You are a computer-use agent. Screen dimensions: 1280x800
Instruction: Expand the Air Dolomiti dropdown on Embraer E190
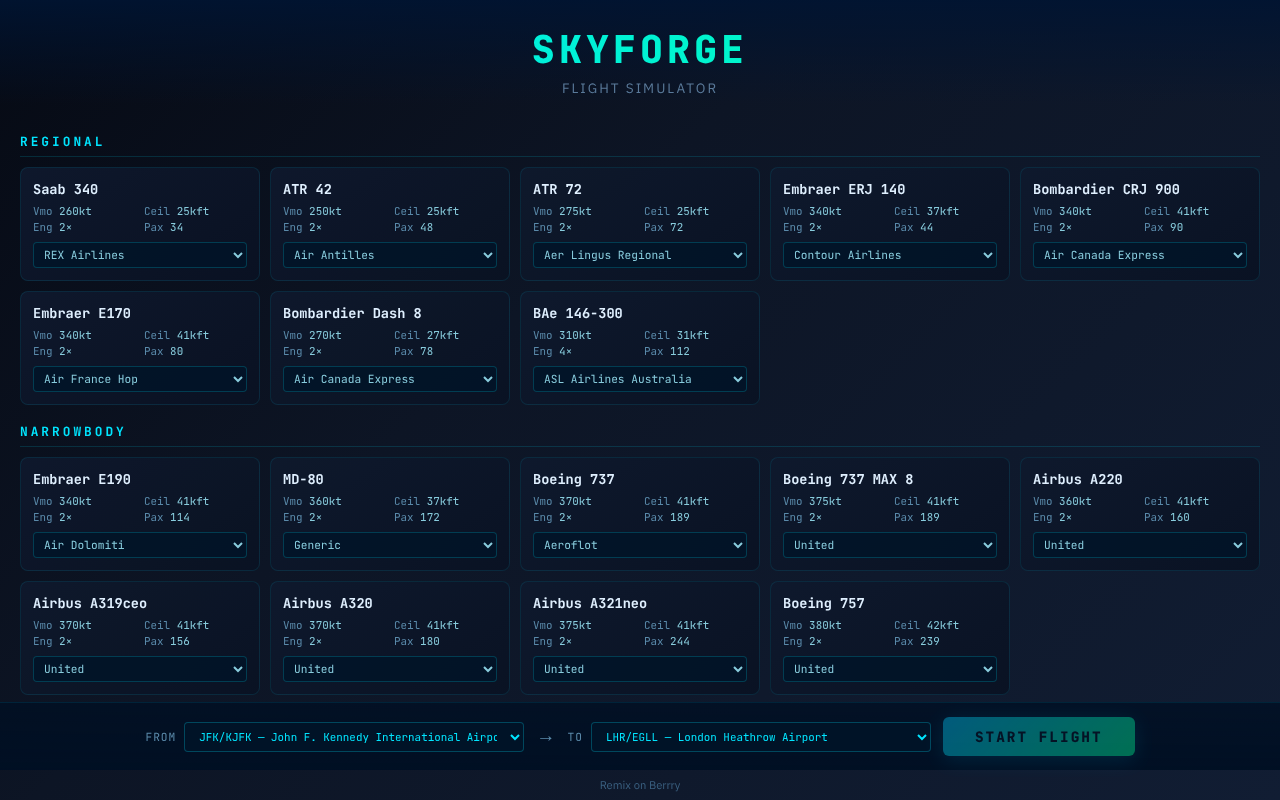click(x=139, y=545)
